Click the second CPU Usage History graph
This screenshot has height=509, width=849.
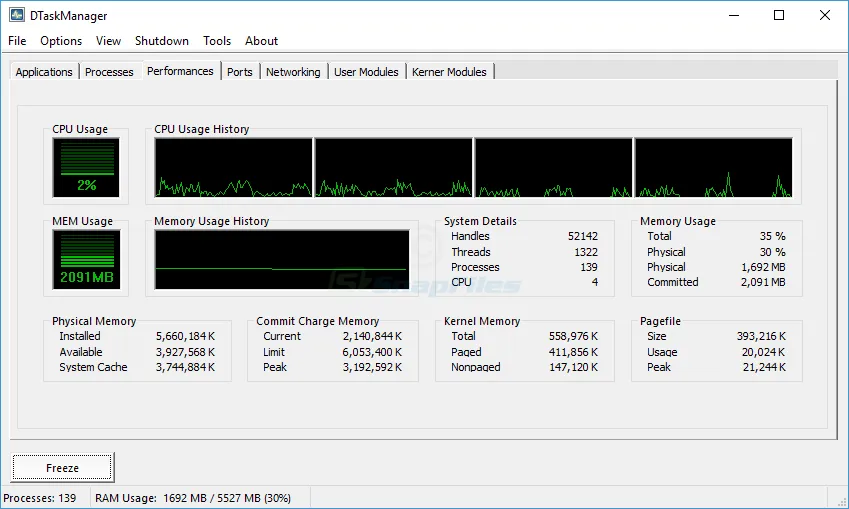tap(394, 167)
